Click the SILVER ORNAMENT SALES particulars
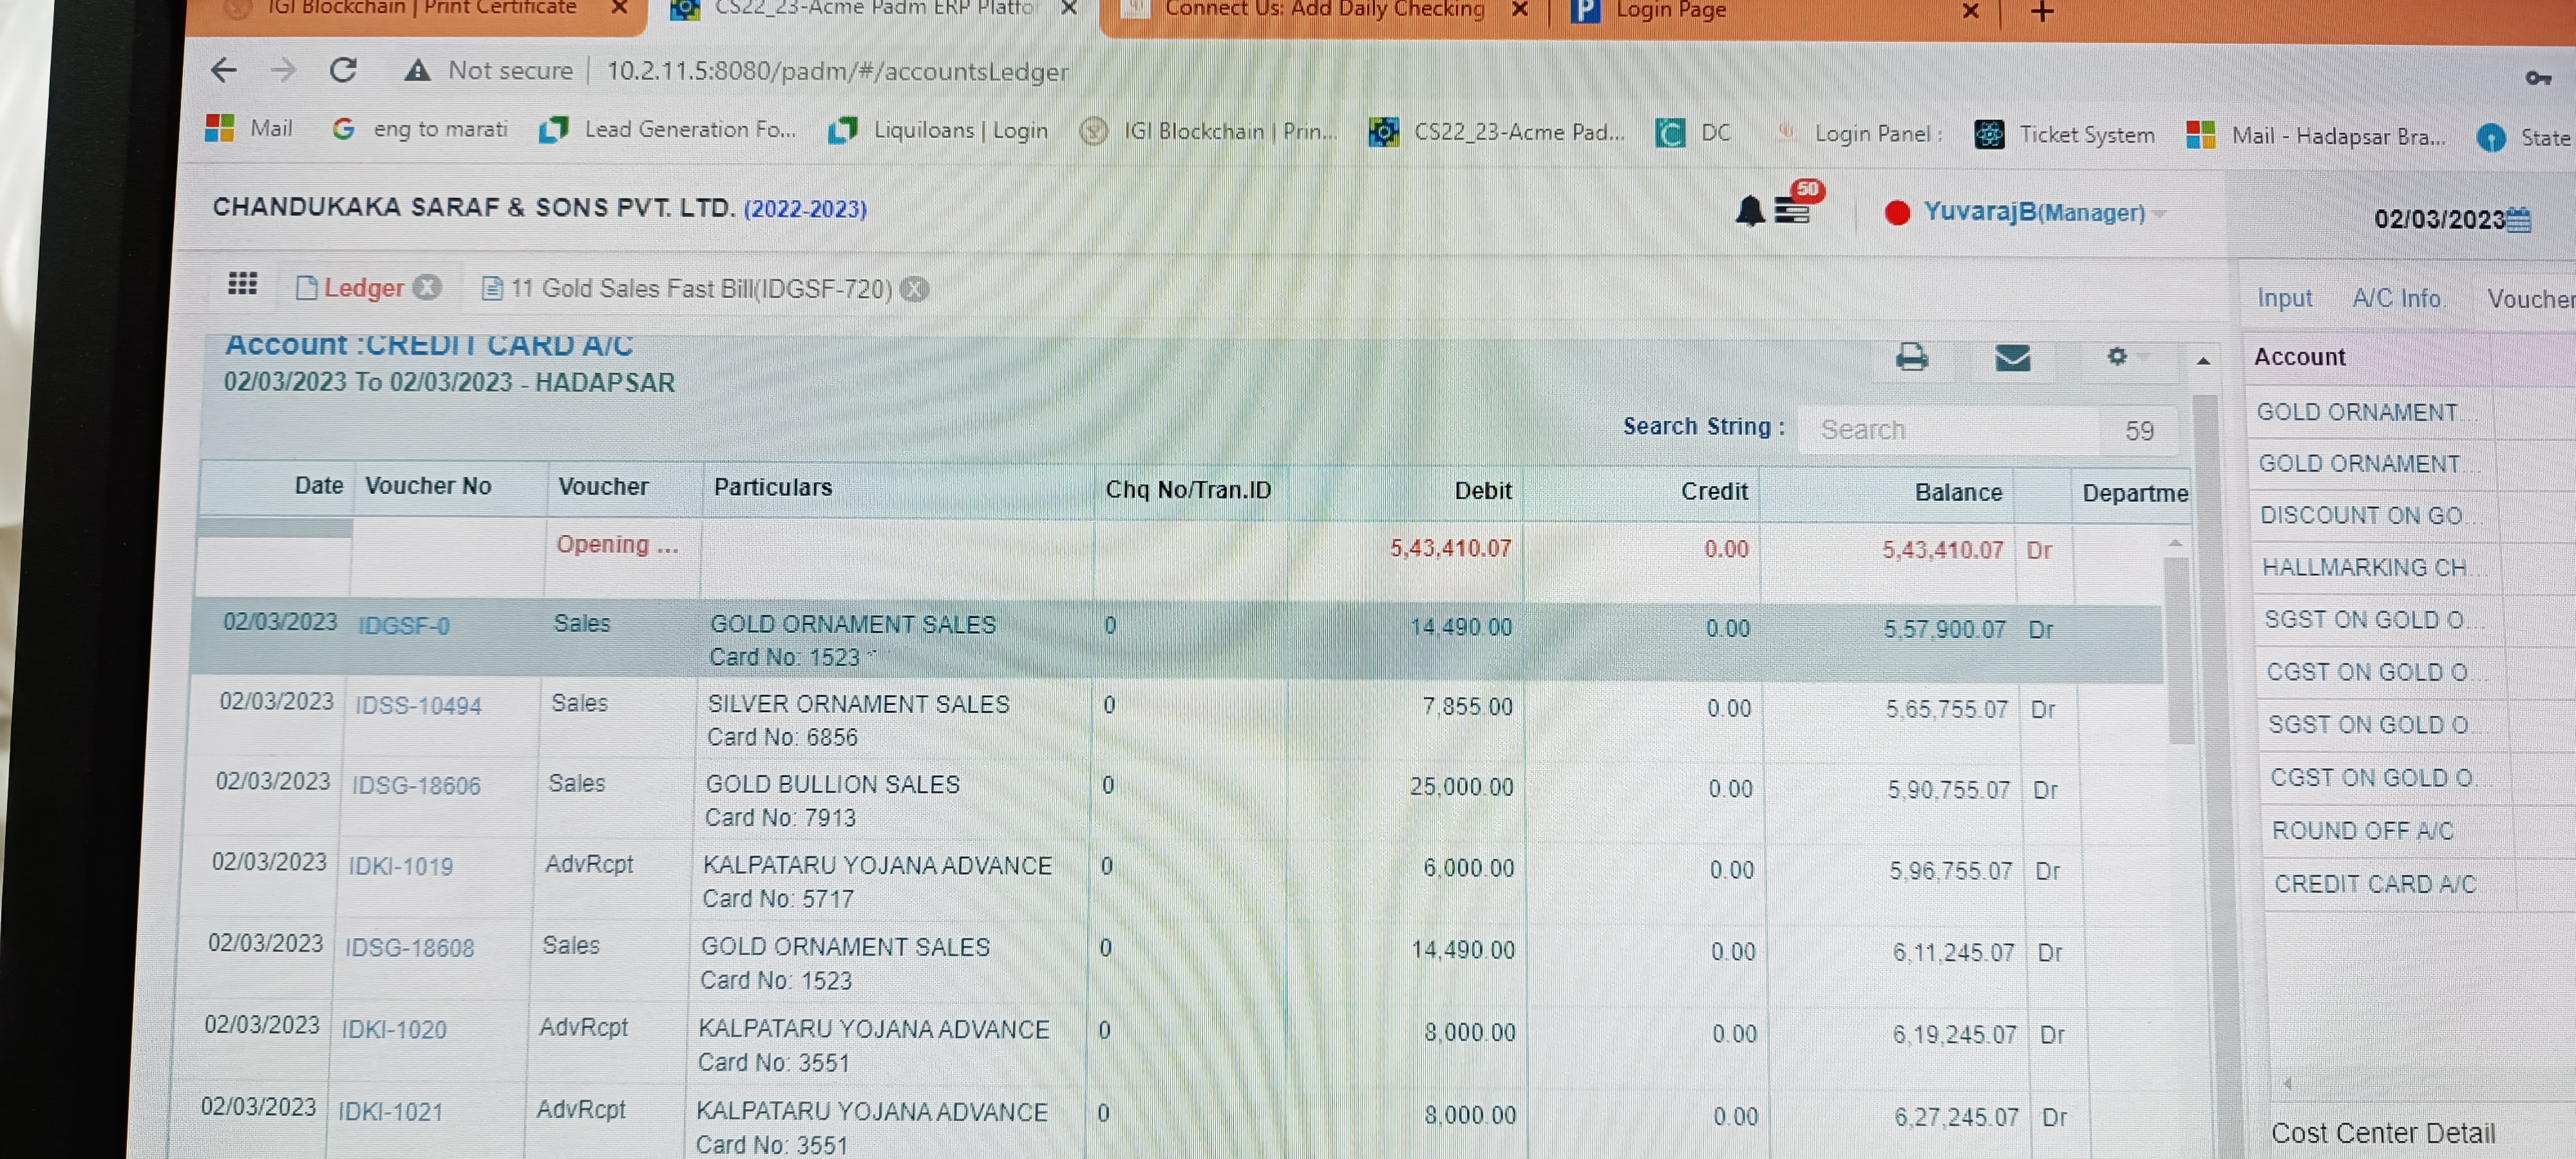 (x=858, y=704)
